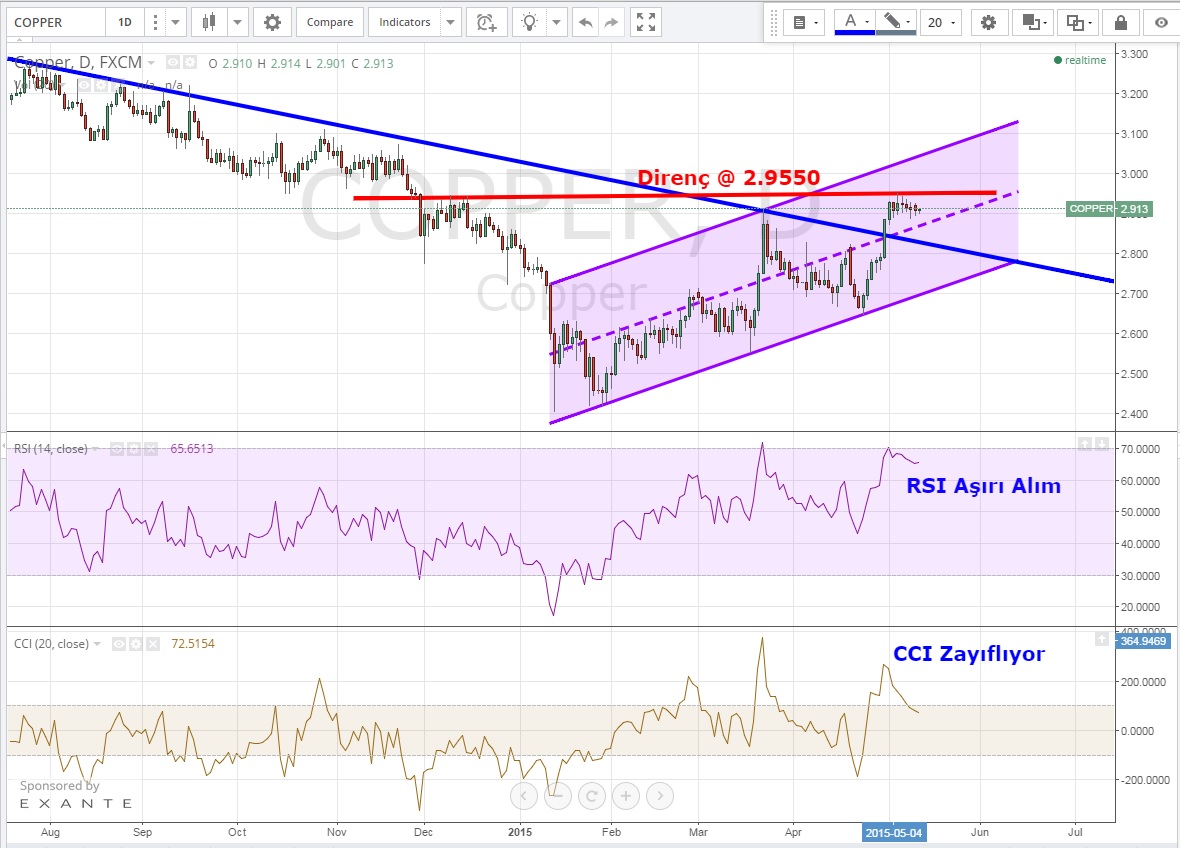Create a new alert with alarm clock icon
This screenshot has height=848, width=1180.
coord(486,21)
